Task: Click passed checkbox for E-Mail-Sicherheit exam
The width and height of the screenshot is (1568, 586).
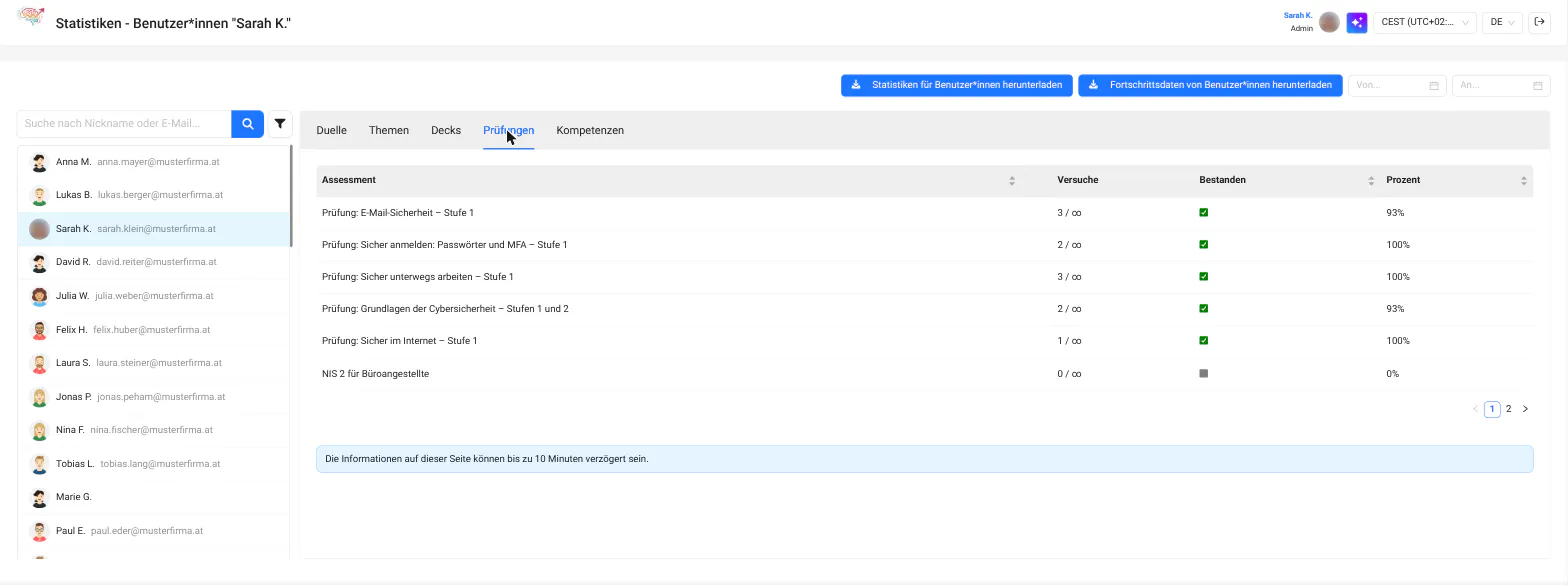Action: (1204, 213)
